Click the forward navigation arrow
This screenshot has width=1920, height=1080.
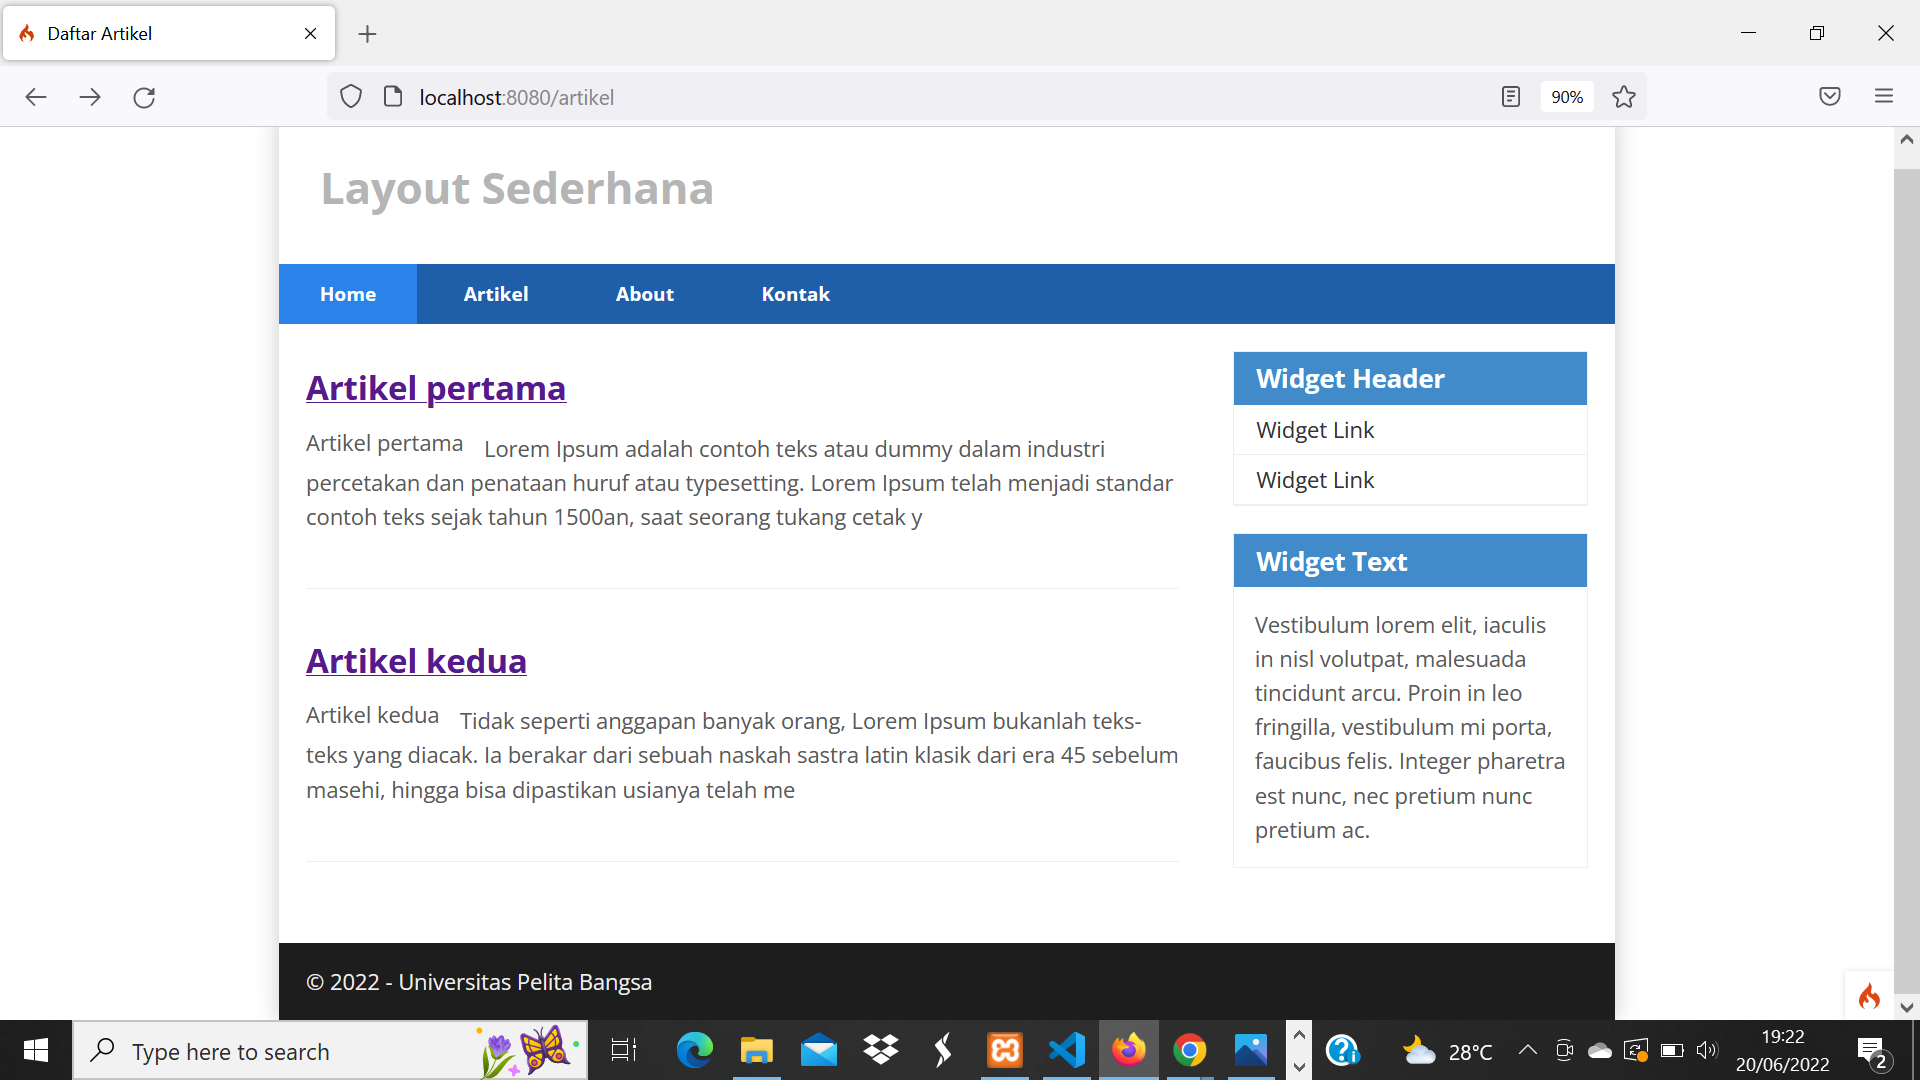coord(90,97)
